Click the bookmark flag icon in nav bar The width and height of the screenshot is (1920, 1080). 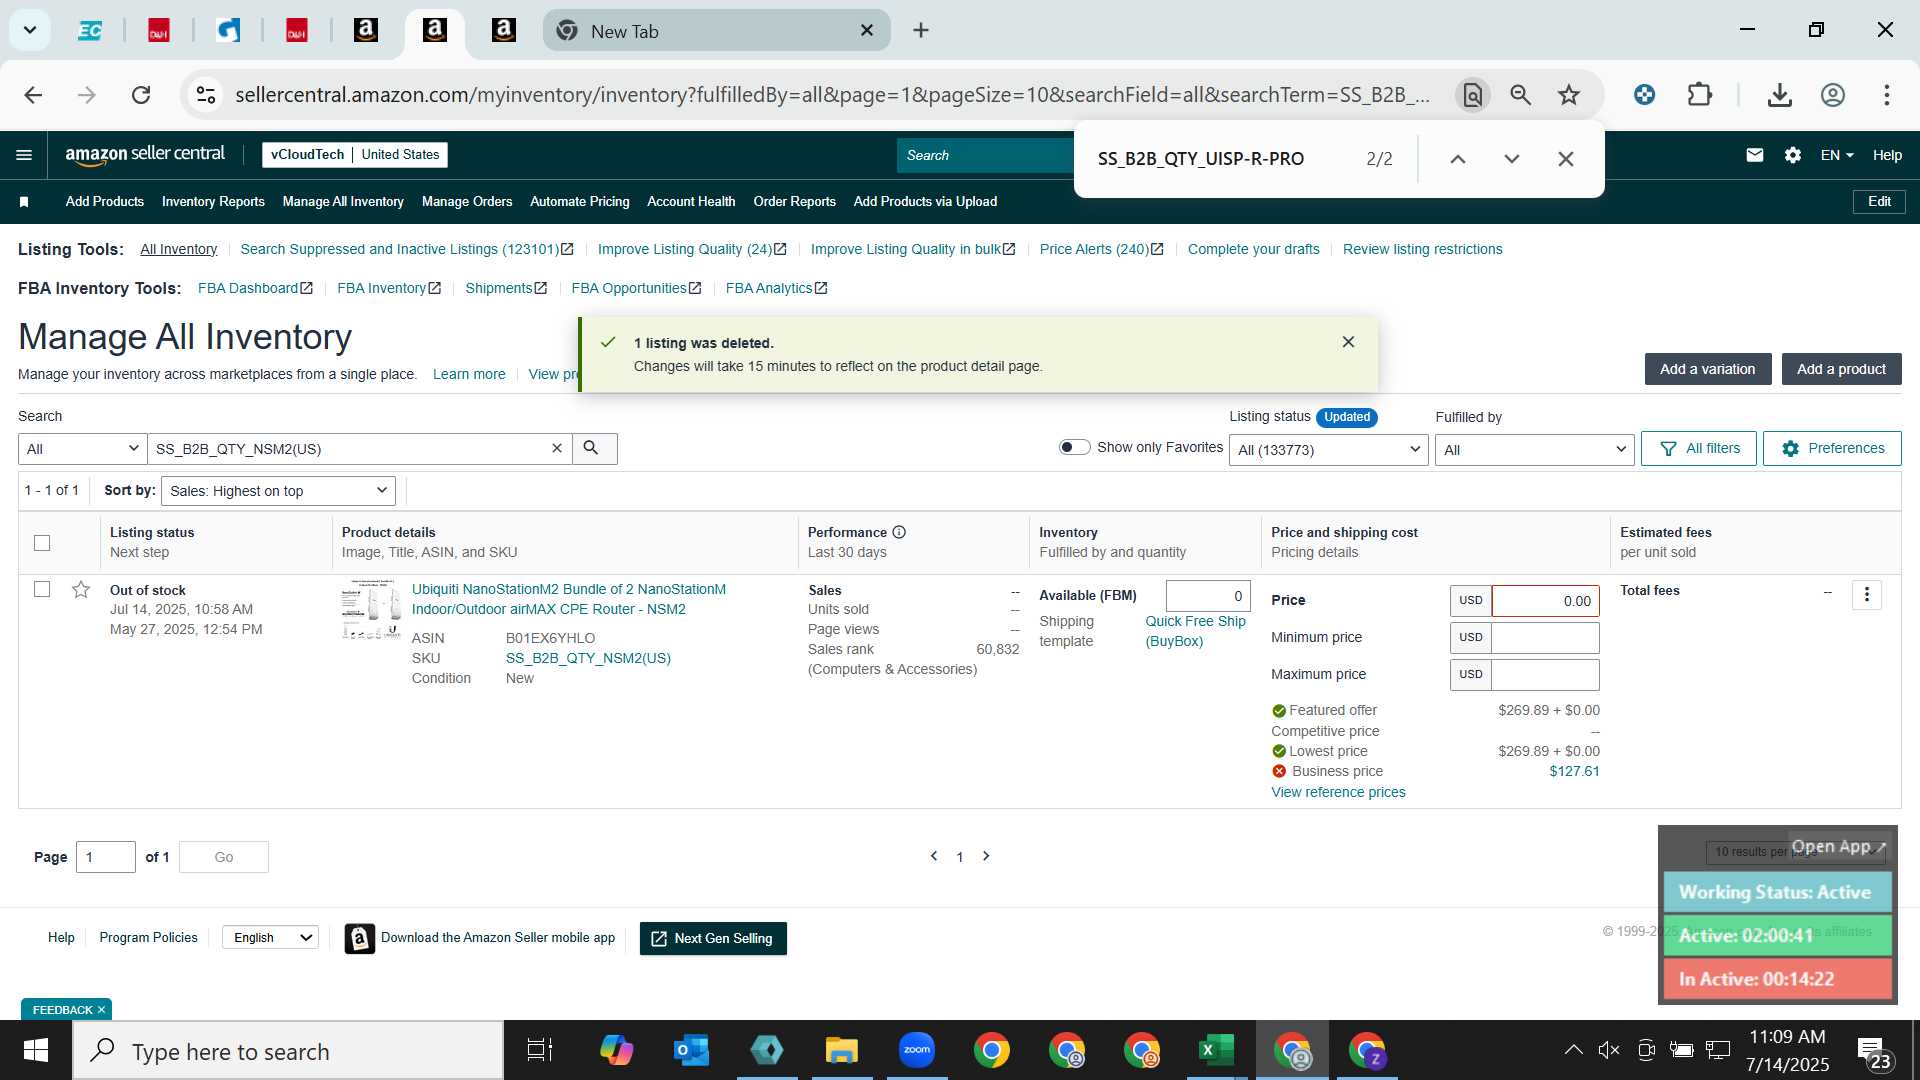tap(24, 202)
